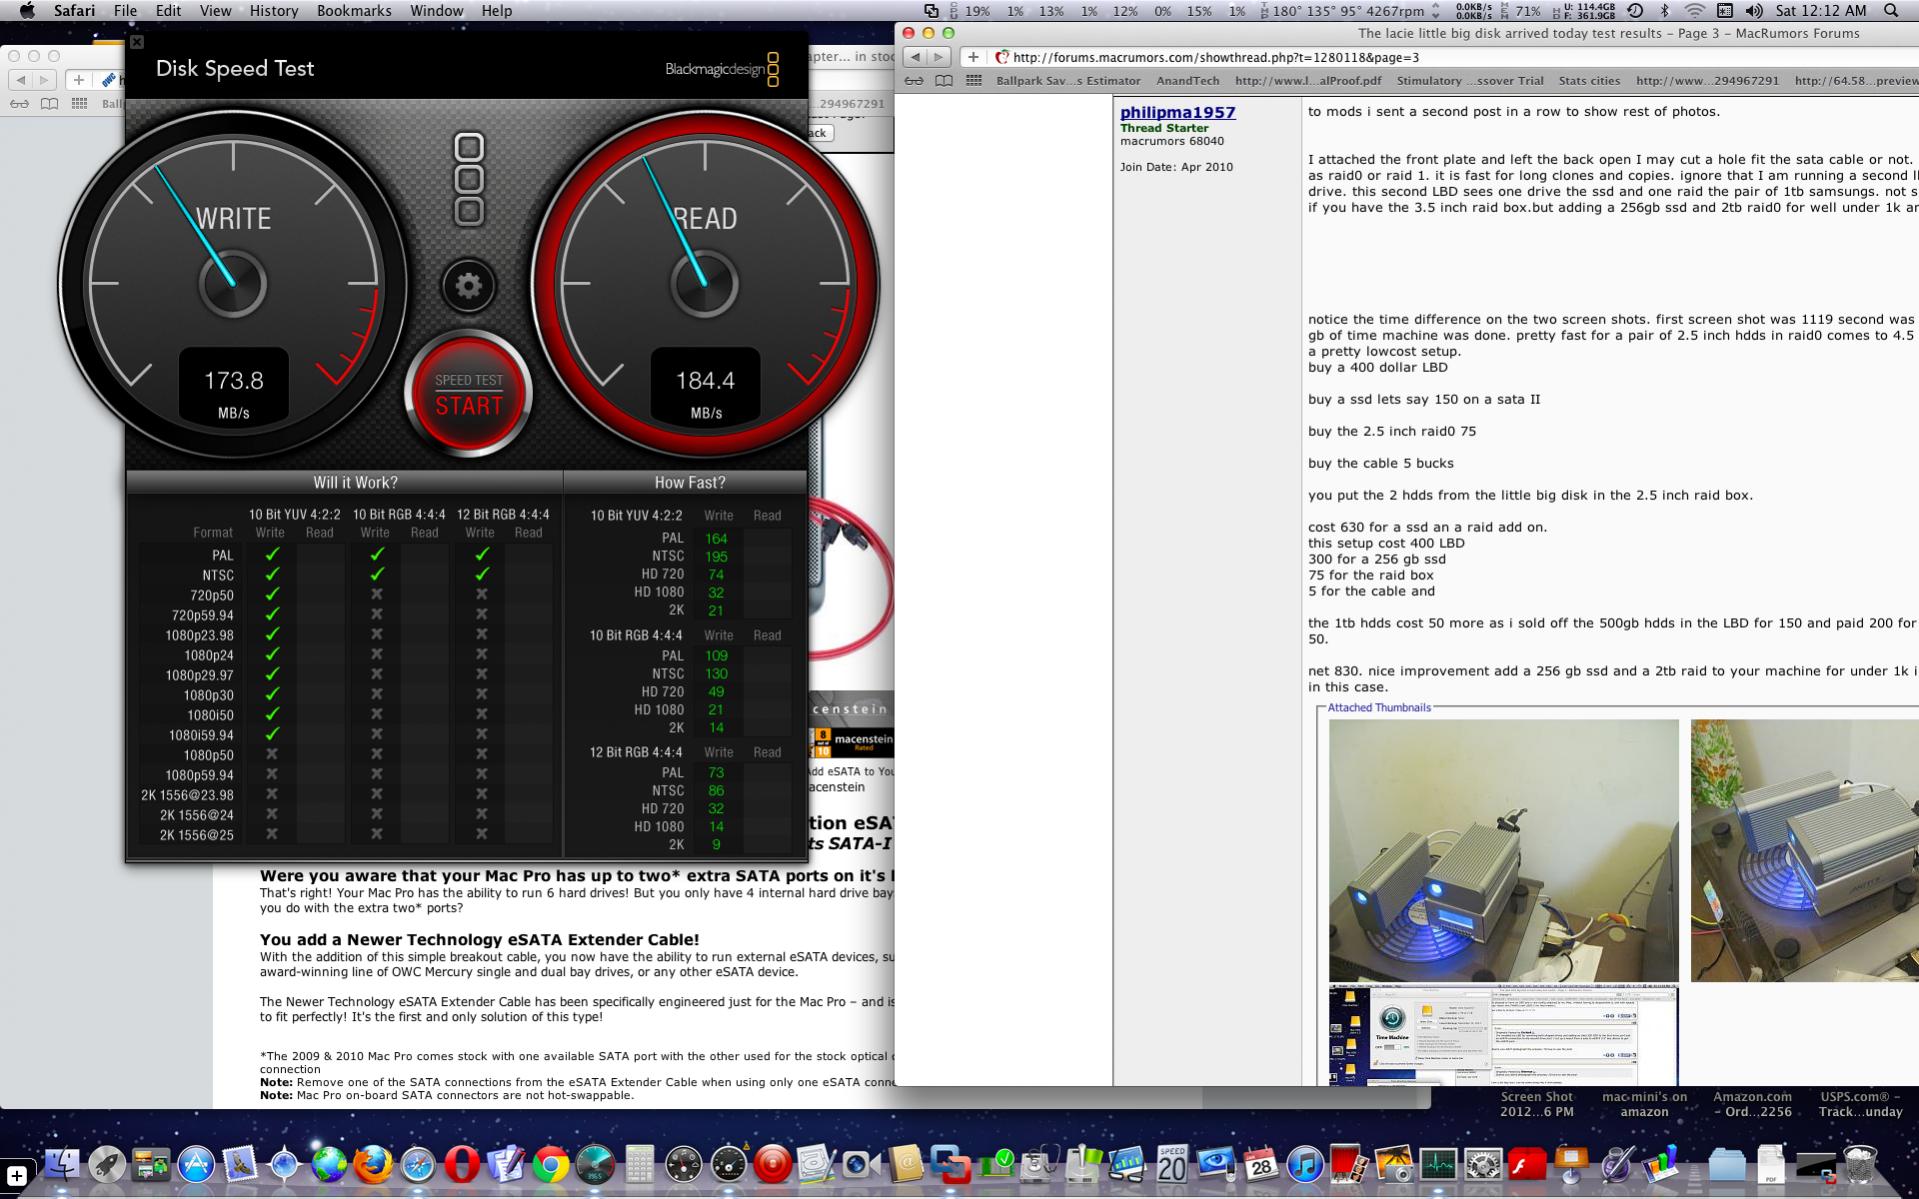Viewport: 1919px width, 1199px height.
Task: Open the Wi-Fi status menu
Action: click(1694, 11)
